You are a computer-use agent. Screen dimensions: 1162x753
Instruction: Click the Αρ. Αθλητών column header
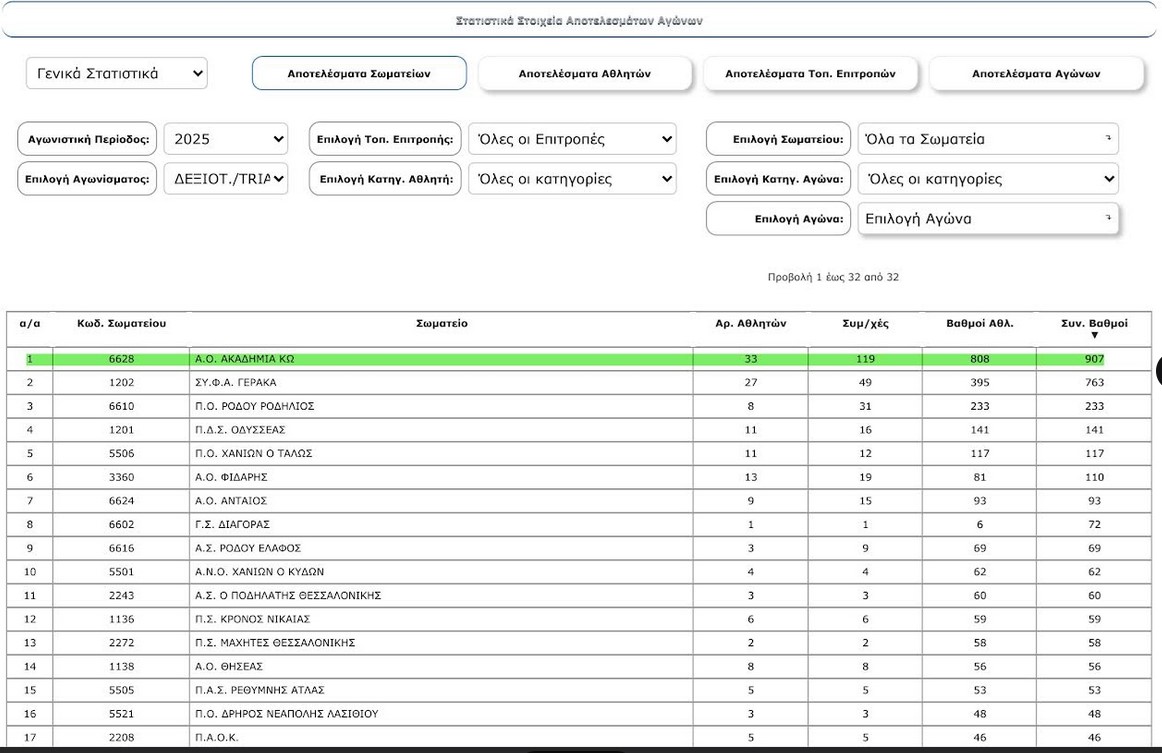pyautogui.click(x=750, y=324)
